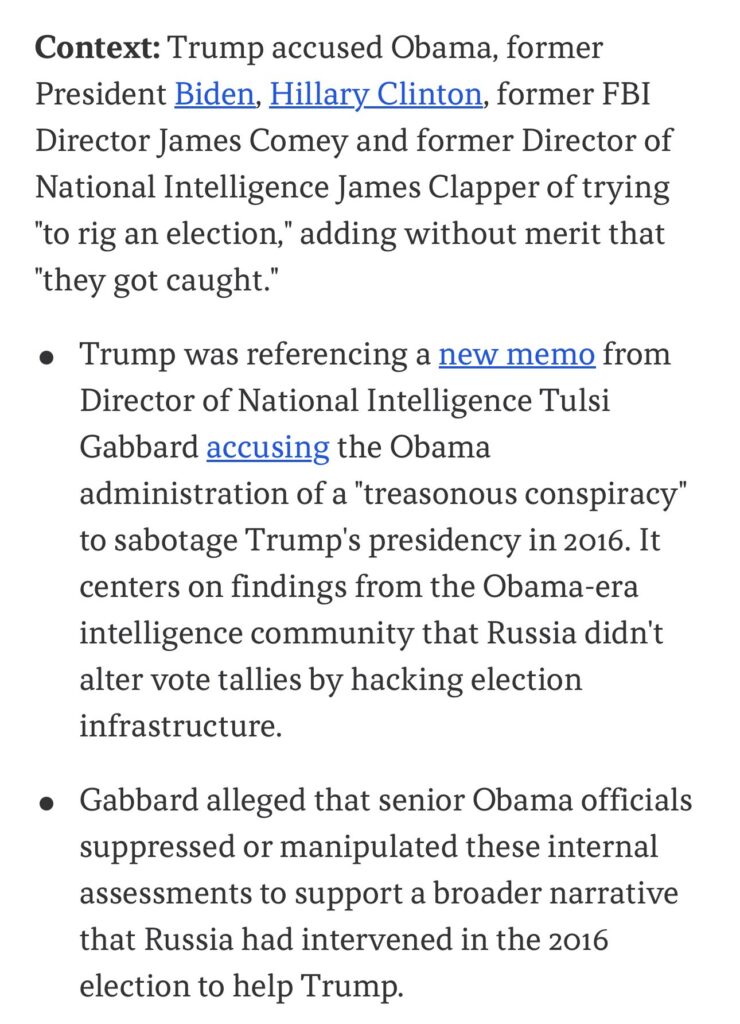Click the quote 'they got caught.'

click(157, 281)
